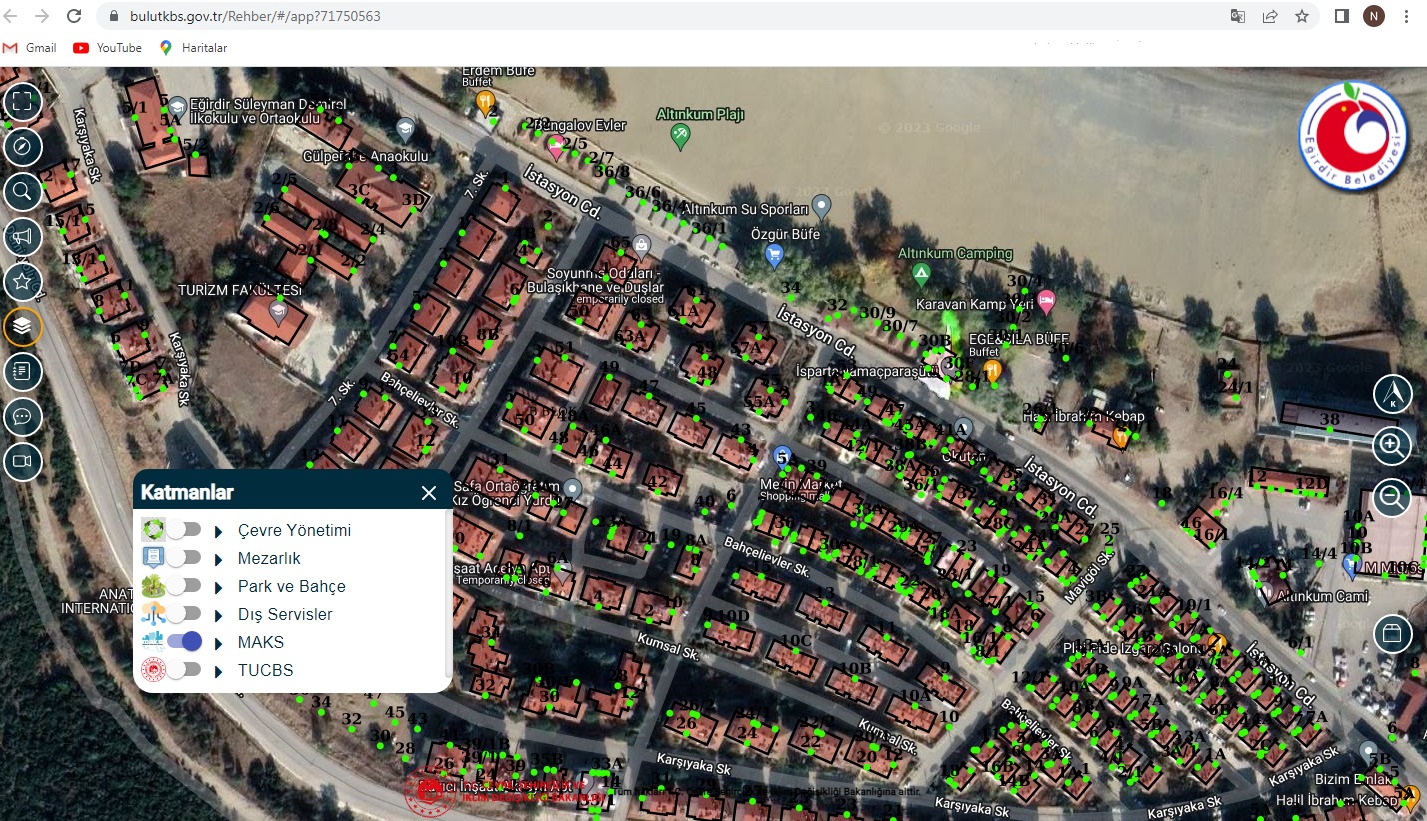Click the Mezarlık layer icon

click(153, 558)
